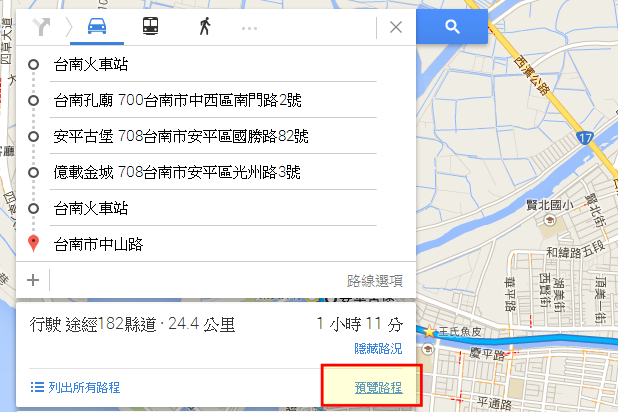The image size is (618, 412).
Task: Open more travel modes ellipsis
Action: click(249, 28)
